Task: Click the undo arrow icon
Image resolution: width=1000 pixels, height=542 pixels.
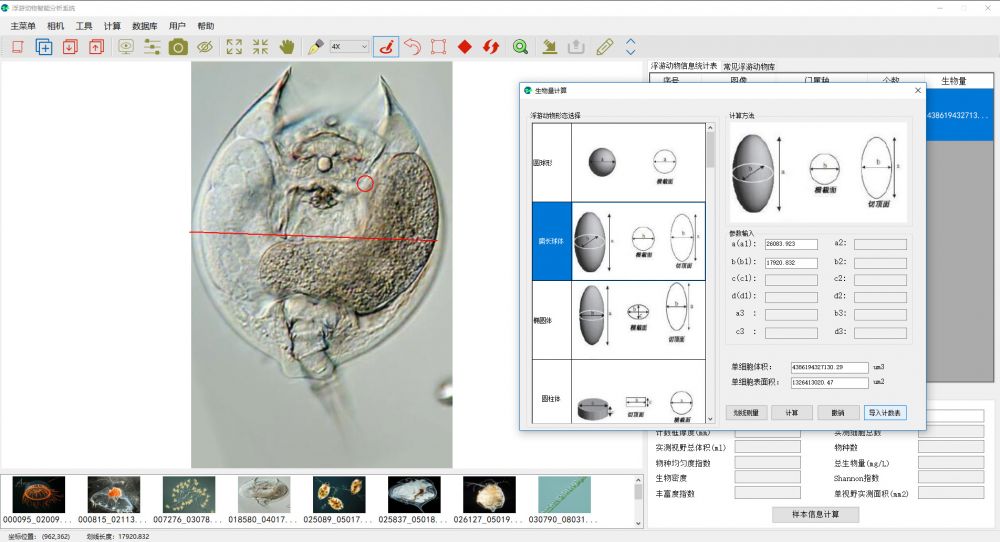Action: point(412,46)
